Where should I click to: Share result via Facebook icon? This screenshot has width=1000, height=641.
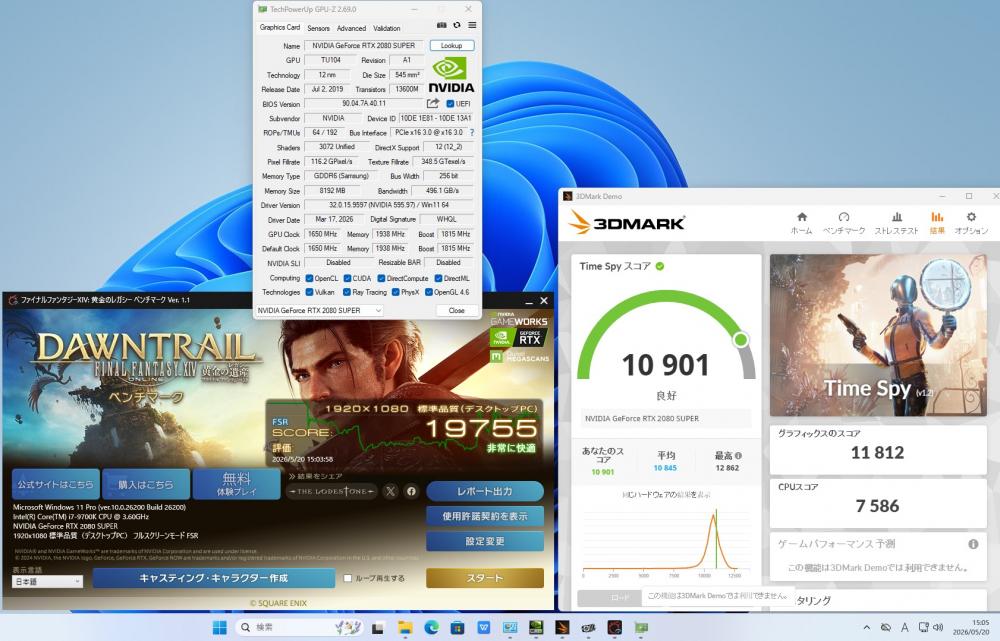tap(411, 490)
